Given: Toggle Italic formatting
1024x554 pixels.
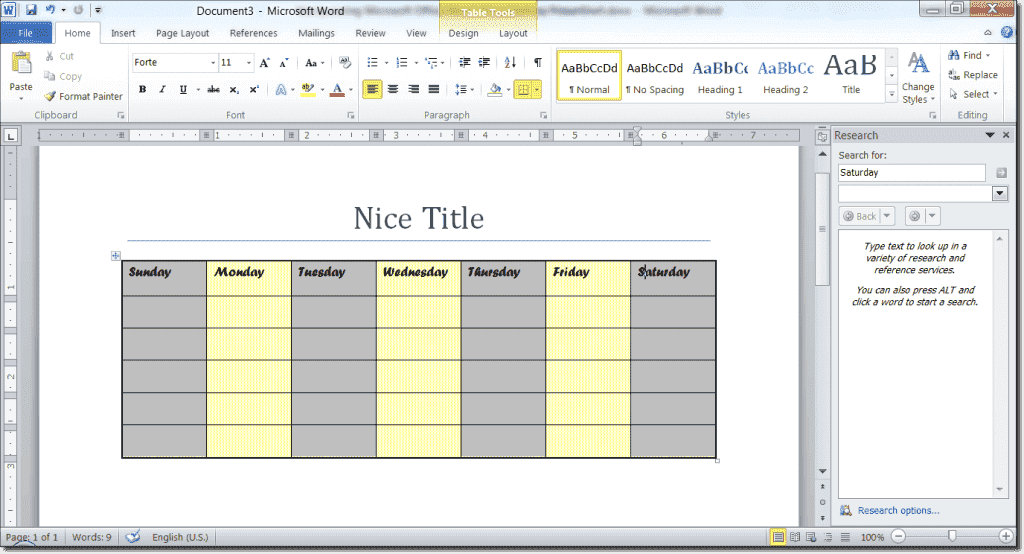Looking at the screenshot, I should [163, 90].
